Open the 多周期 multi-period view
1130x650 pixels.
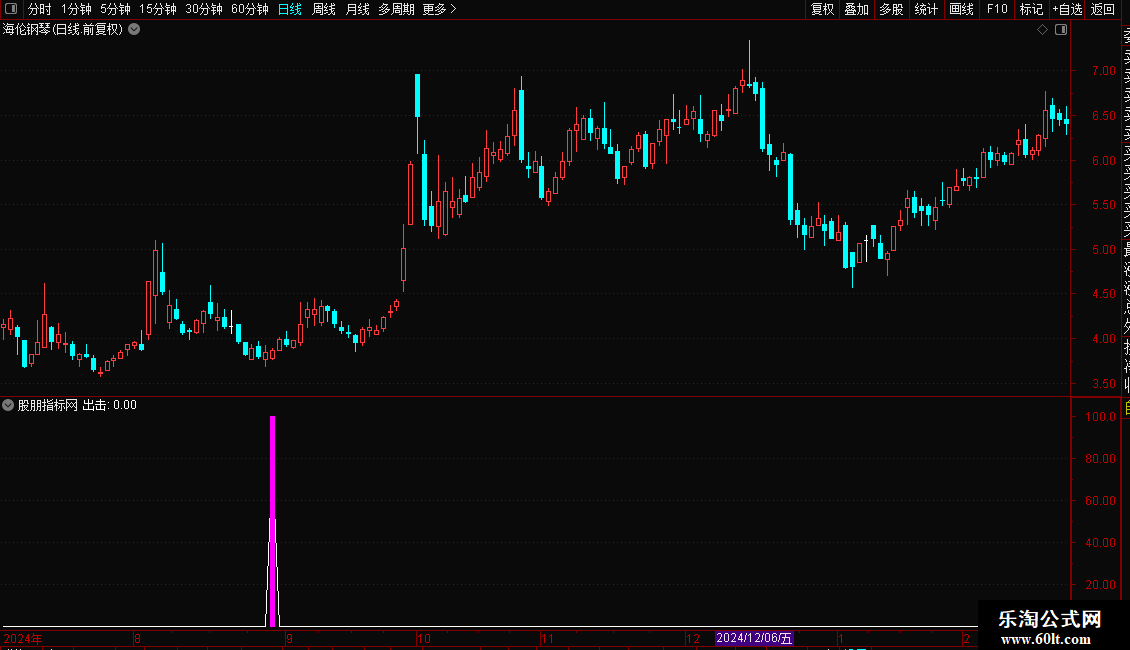[396, 9]
